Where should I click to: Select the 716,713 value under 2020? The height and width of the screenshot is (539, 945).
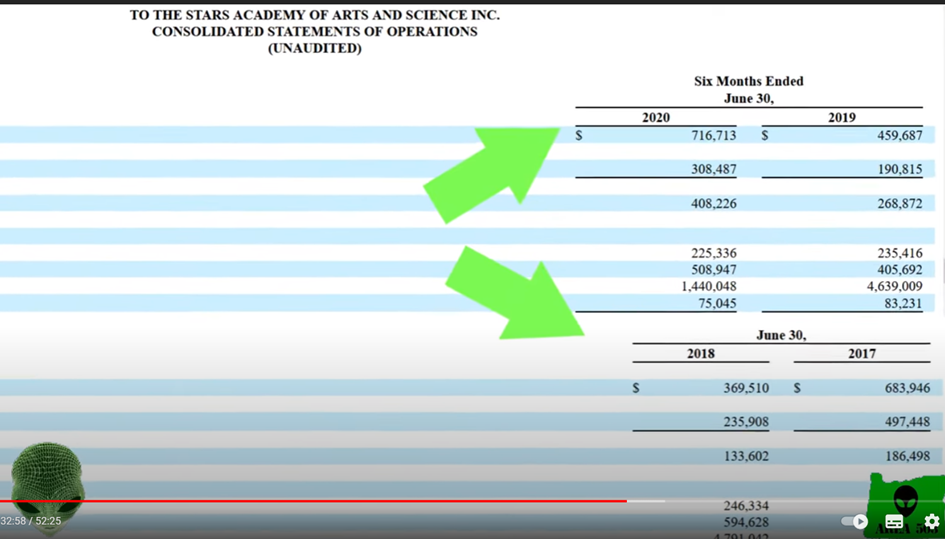pyautogui.click(x=714, y=135)
